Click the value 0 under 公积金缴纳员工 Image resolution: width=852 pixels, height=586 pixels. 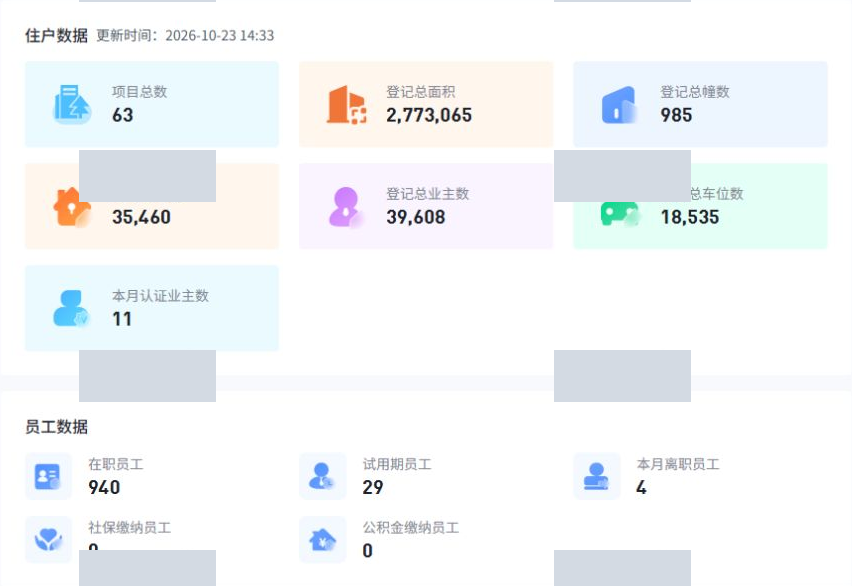(368, 551)
